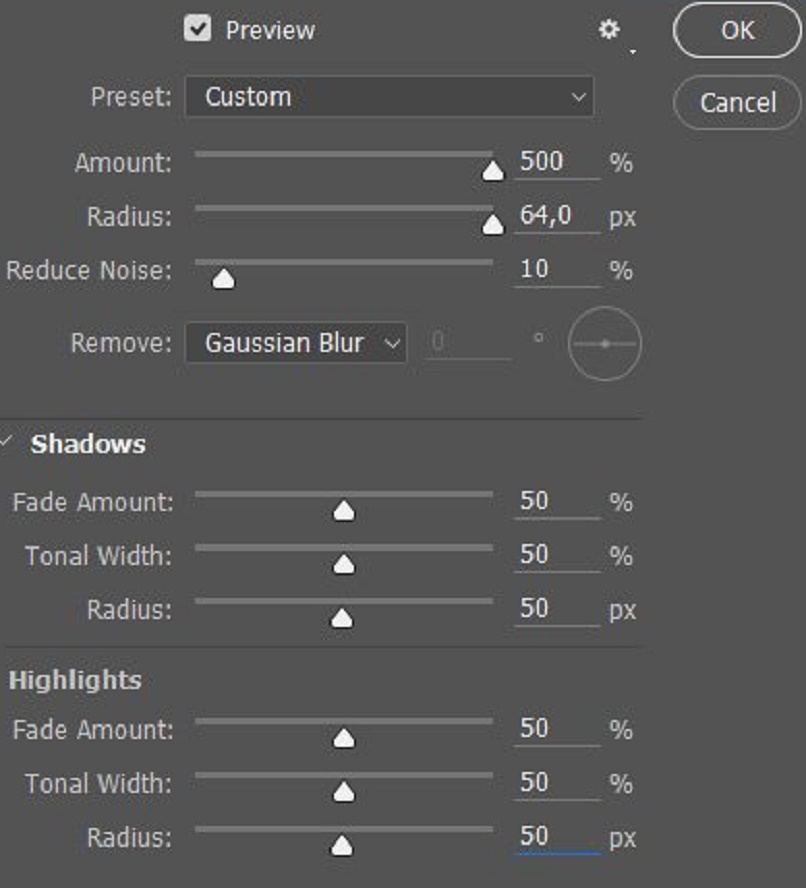Click the Highlights Fade Amount value field
This screenshot has width=806, height=888.
point(555,729)
